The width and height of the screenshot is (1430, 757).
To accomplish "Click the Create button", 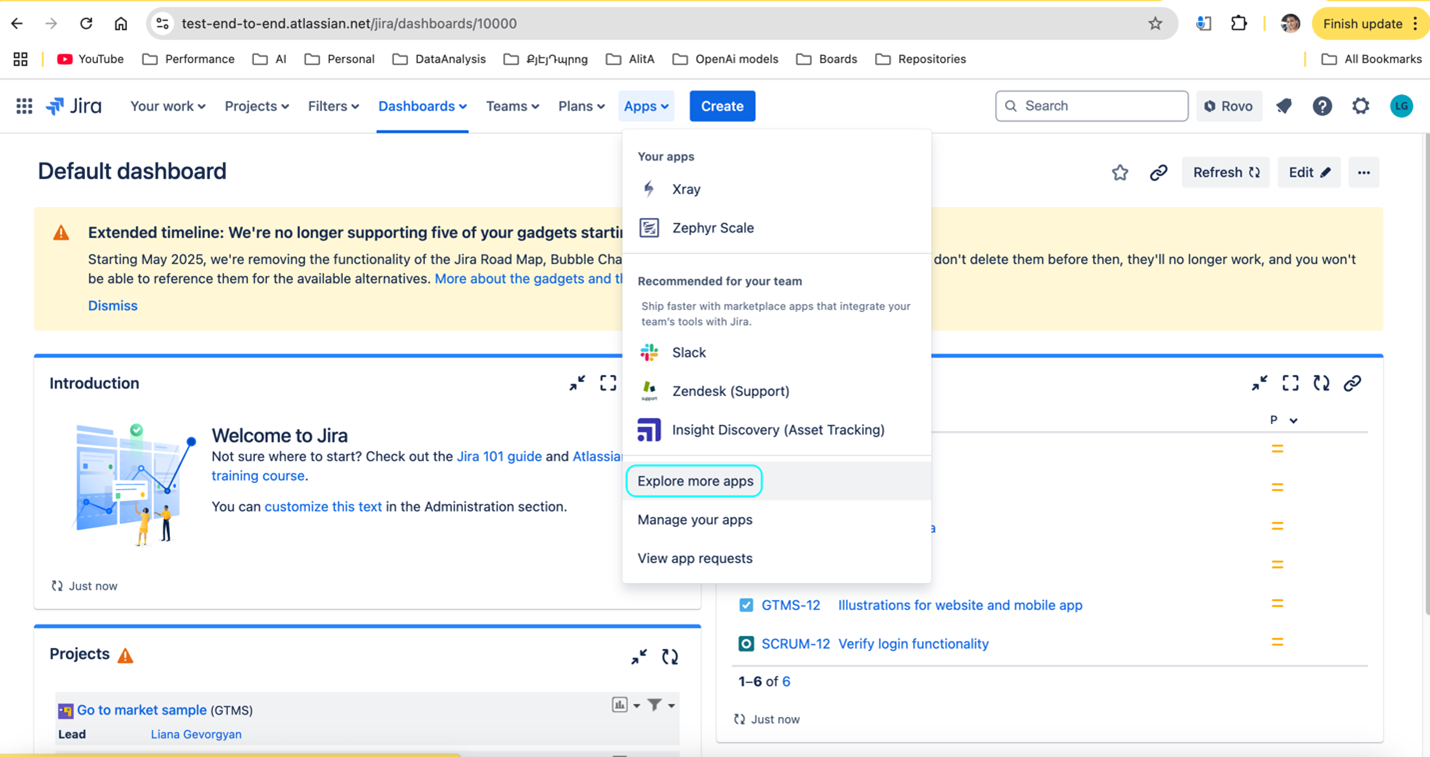I will [x=722, y=106].
